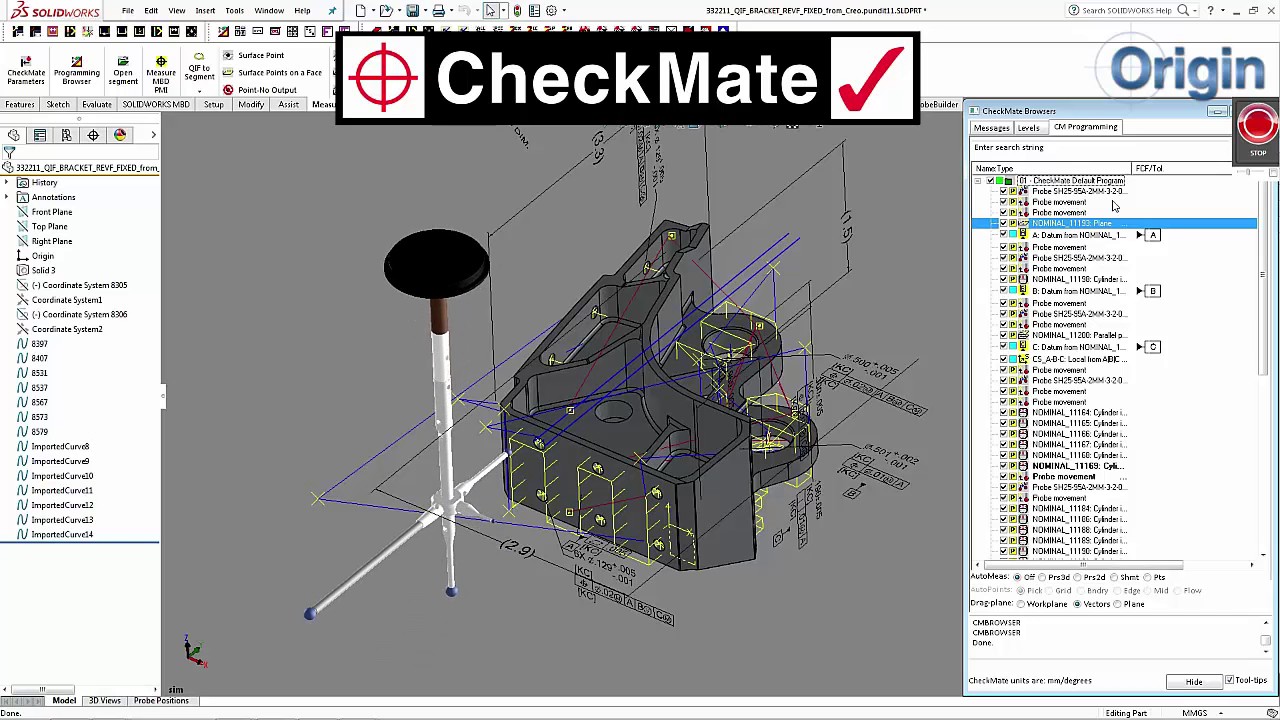The width and height of the screenshot is (1280, 720).
Task: Select AutoMeas Prs3d radio button
Action: pos(1042,577)
